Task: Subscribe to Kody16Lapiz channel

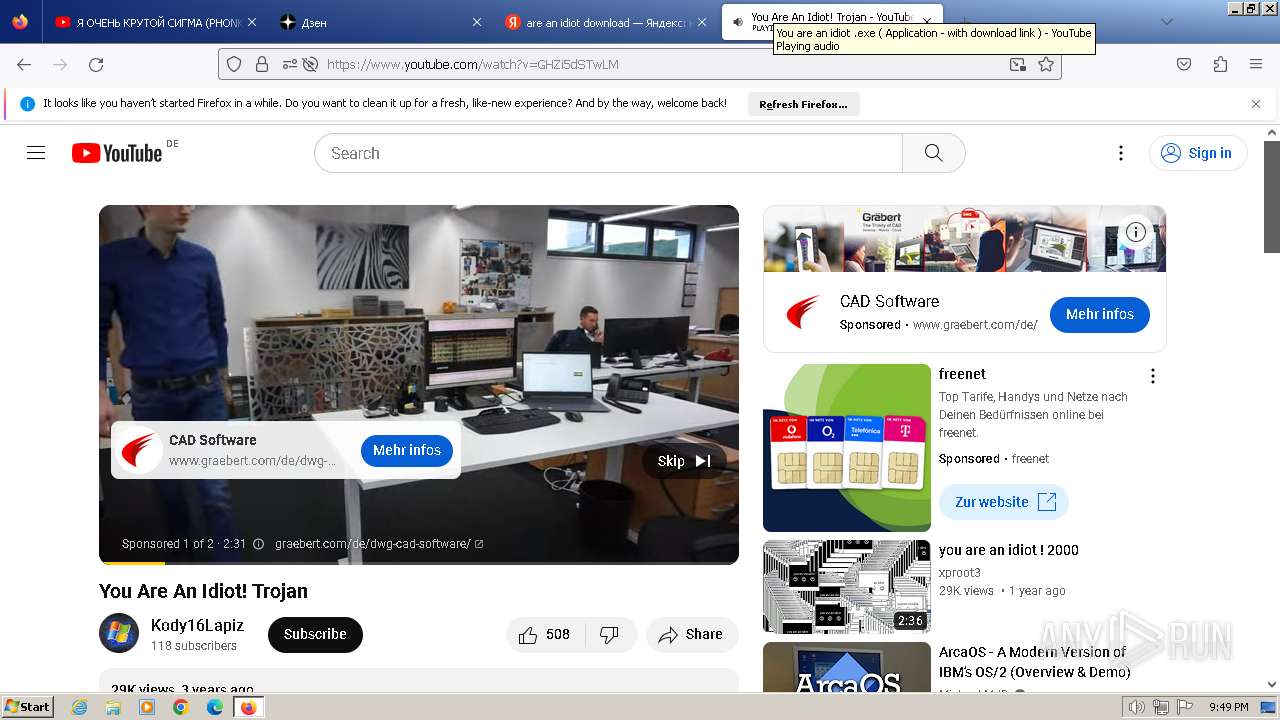Action: 315,634
